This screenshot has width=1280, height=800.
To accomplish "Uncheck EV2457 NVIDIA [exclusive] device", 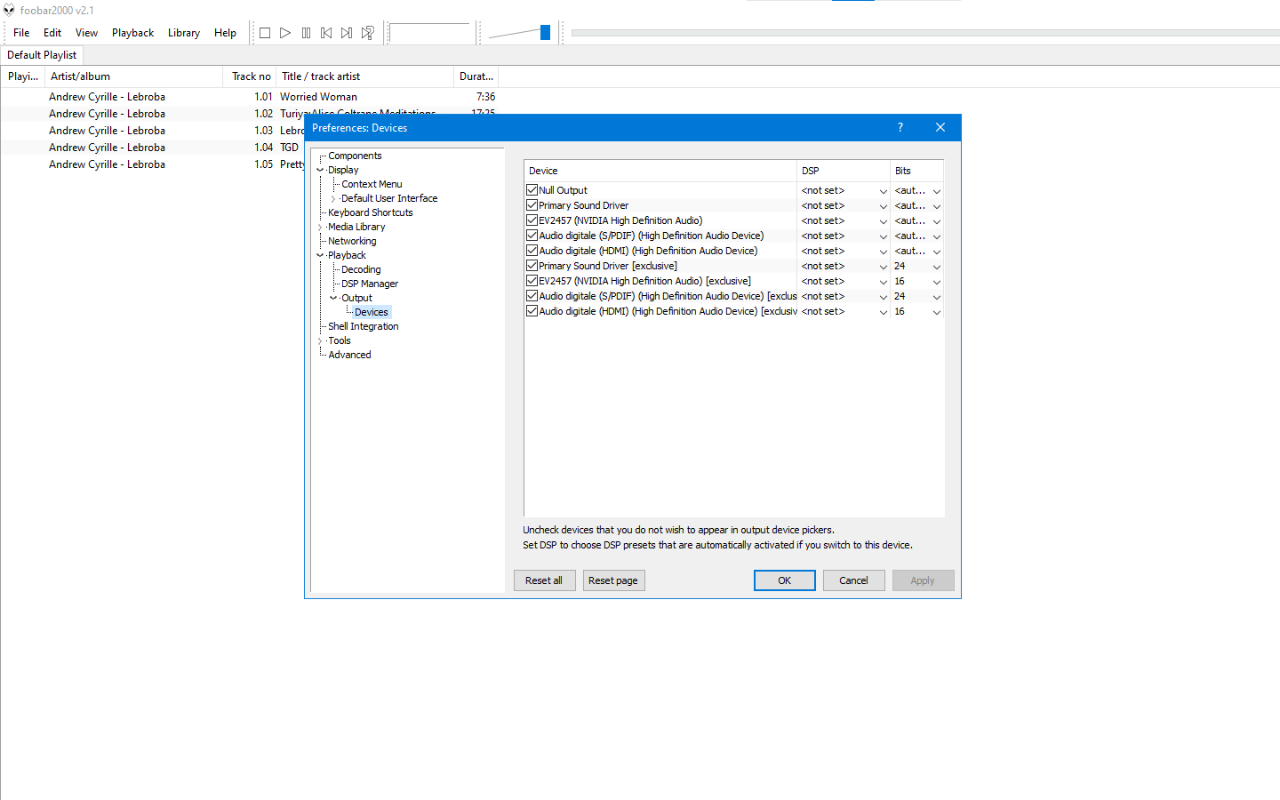I will (532, 281).
